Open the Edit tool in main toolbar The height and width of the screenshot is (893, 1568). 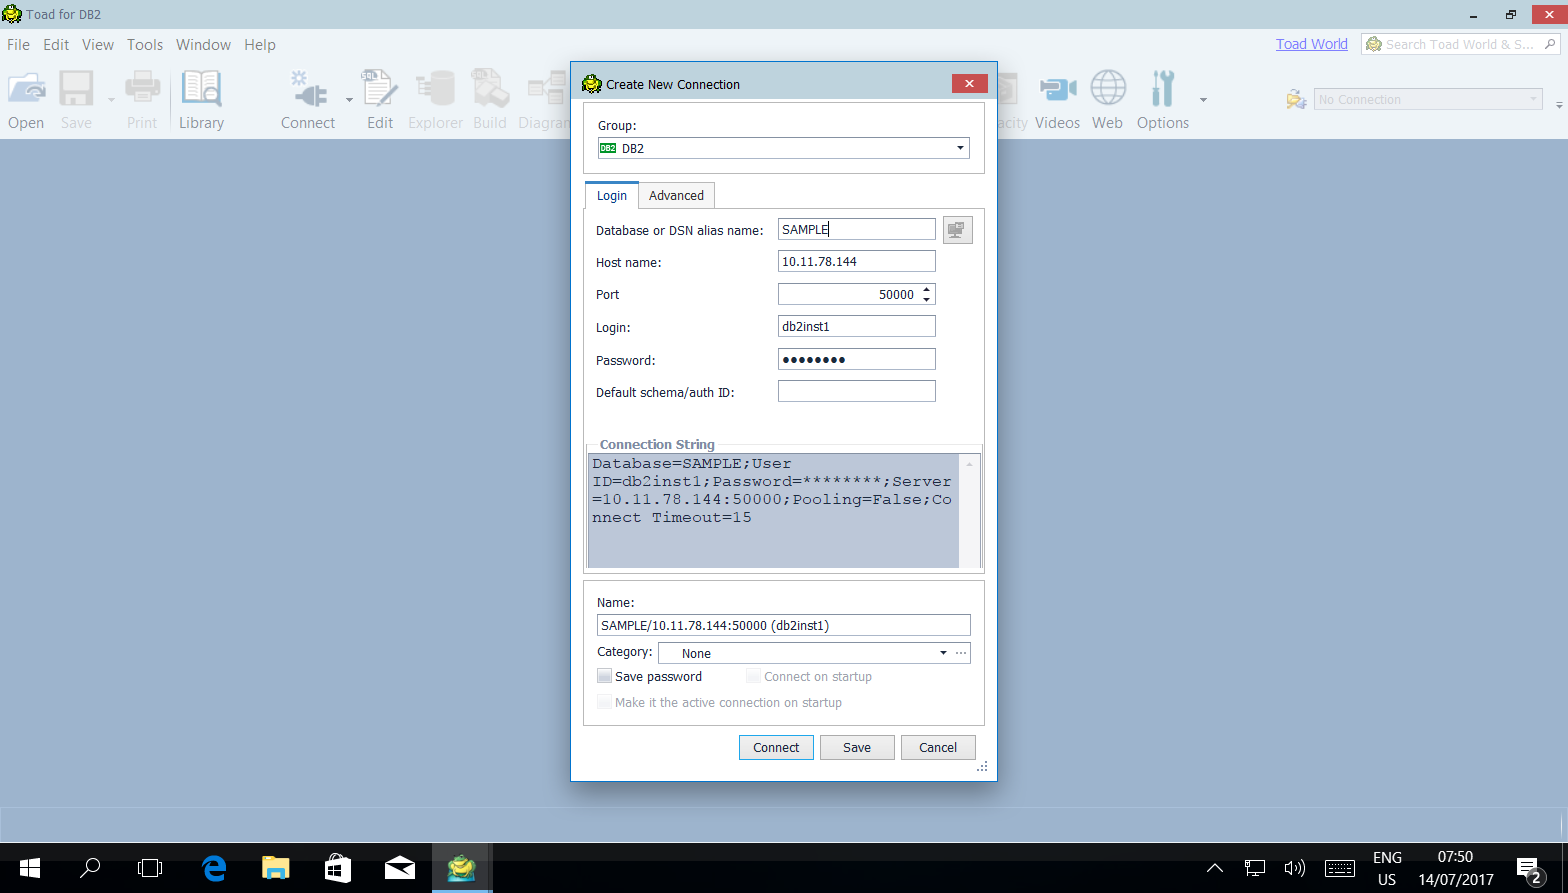380,100
